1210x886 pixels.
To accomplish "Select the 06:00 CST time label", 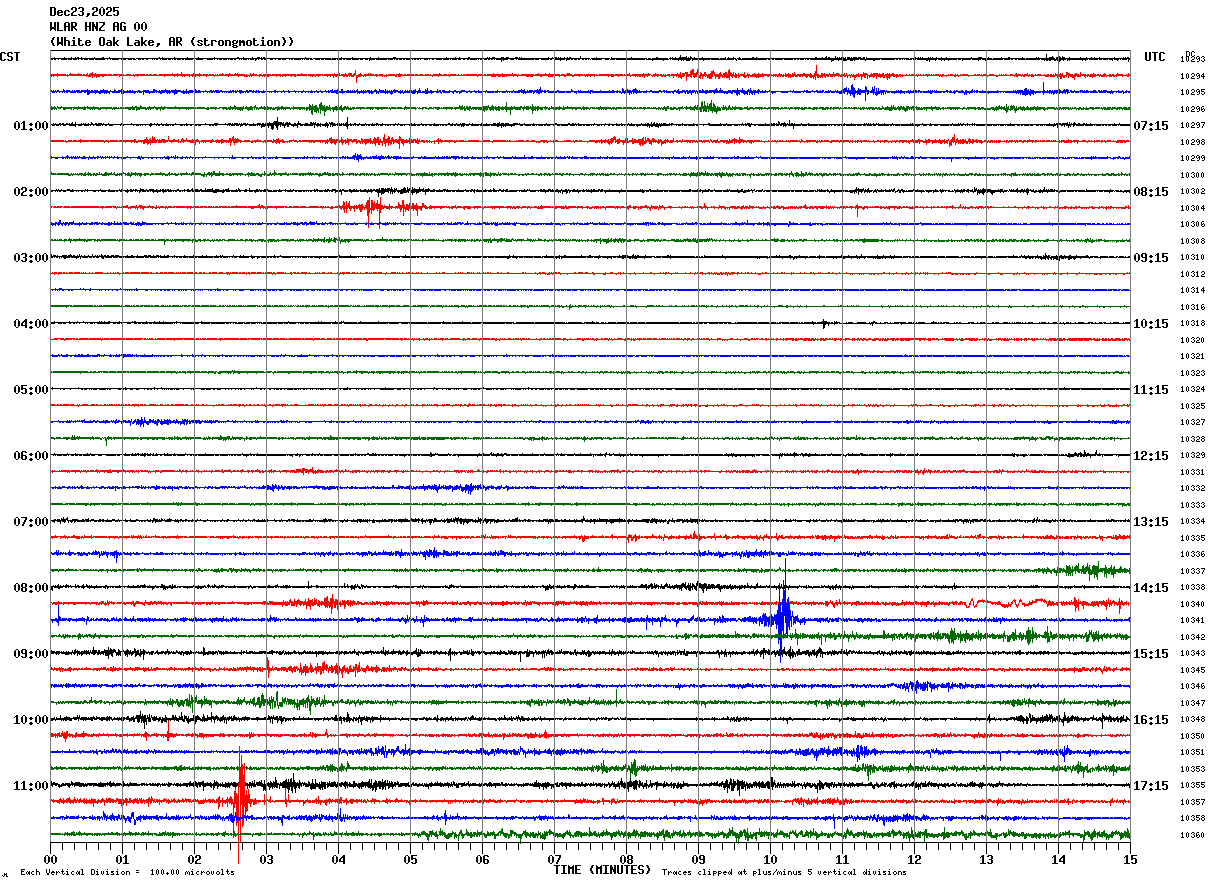I will pyautogui.click(x=30, y=456).
